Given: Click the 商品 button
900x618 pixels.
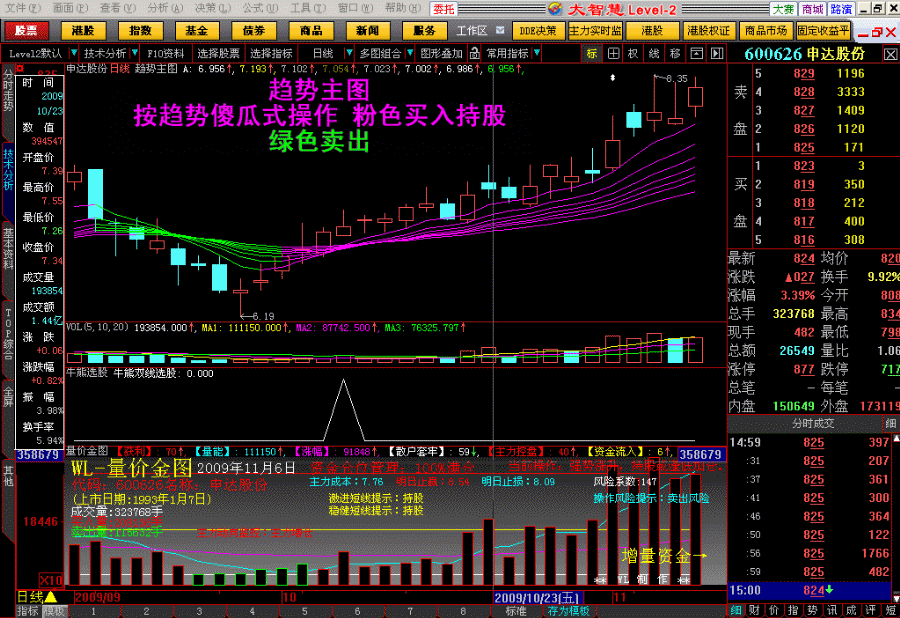Looking at the screenshot, I should pos(311,30).
